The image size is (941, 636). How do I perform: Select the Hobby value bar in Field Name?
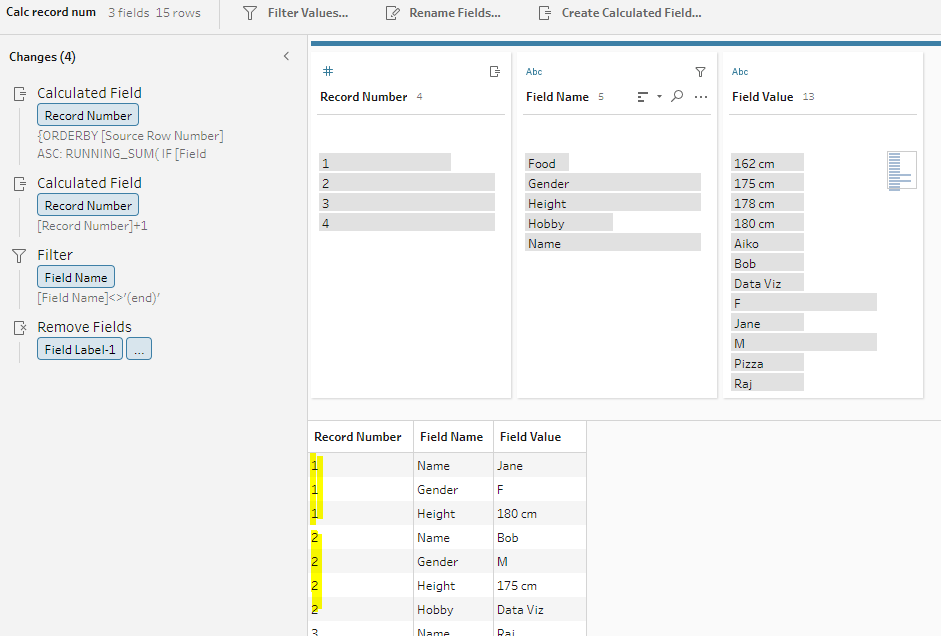tap(568, 223)
